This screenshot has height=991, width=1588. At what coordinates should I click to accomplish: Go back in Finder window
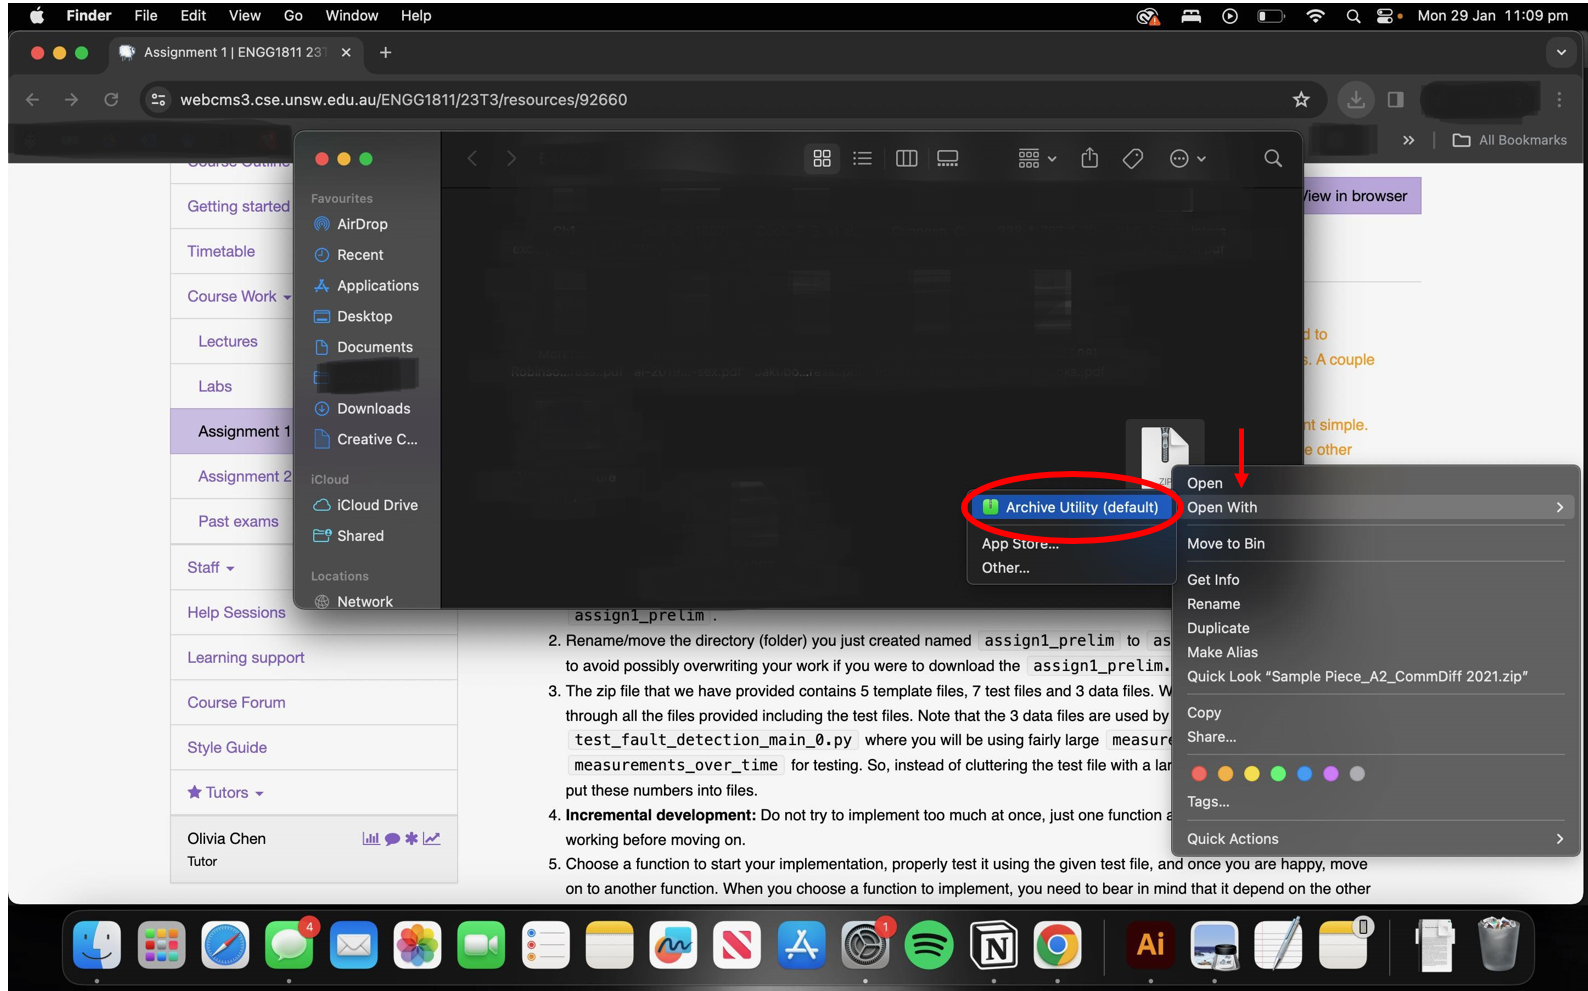(472, 158)
